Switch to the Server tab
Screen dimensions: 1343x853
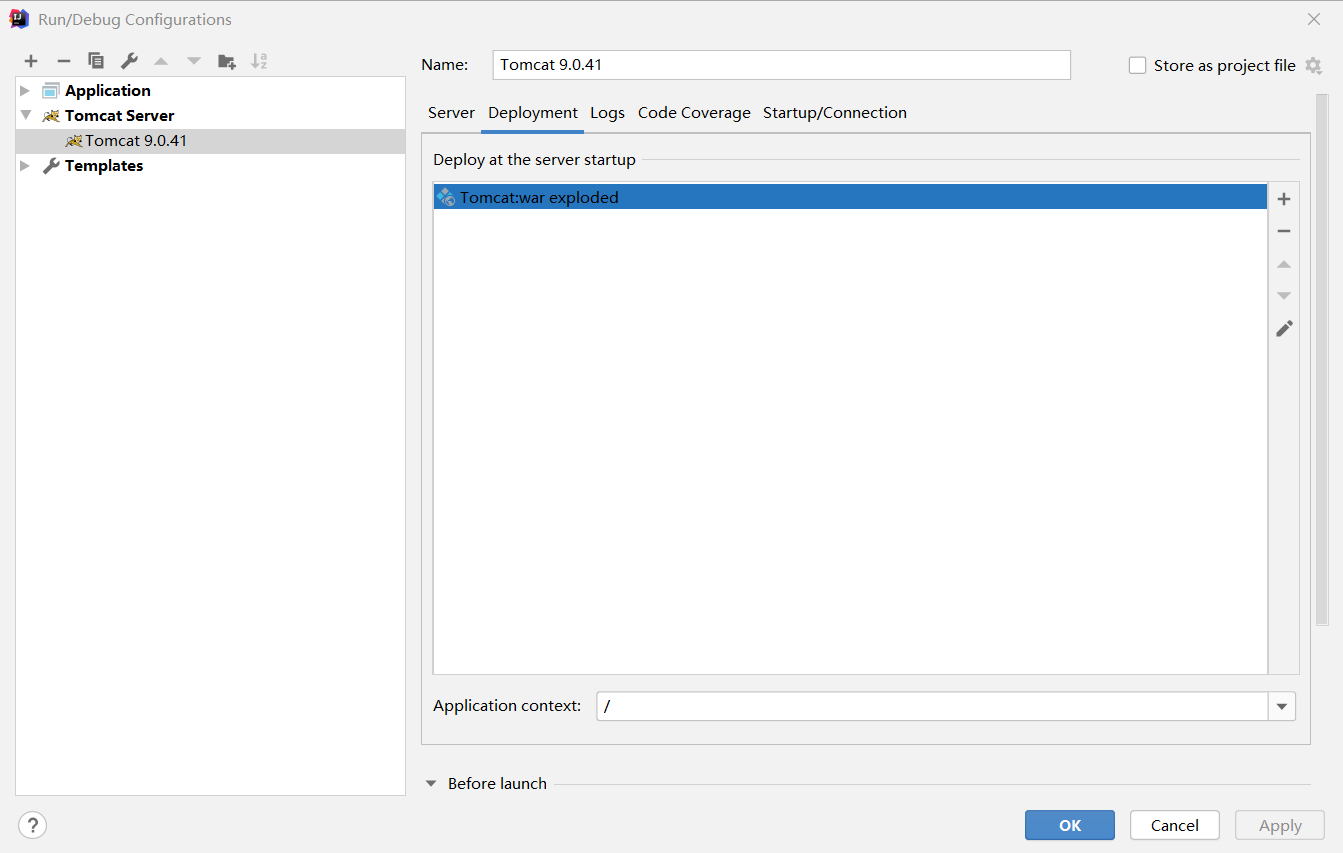(451, 113)
